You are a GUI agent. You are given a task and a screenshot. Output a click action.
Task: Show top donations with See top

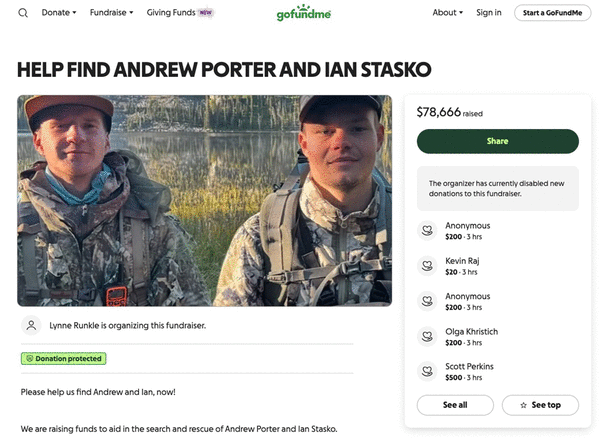coord(540,405)
